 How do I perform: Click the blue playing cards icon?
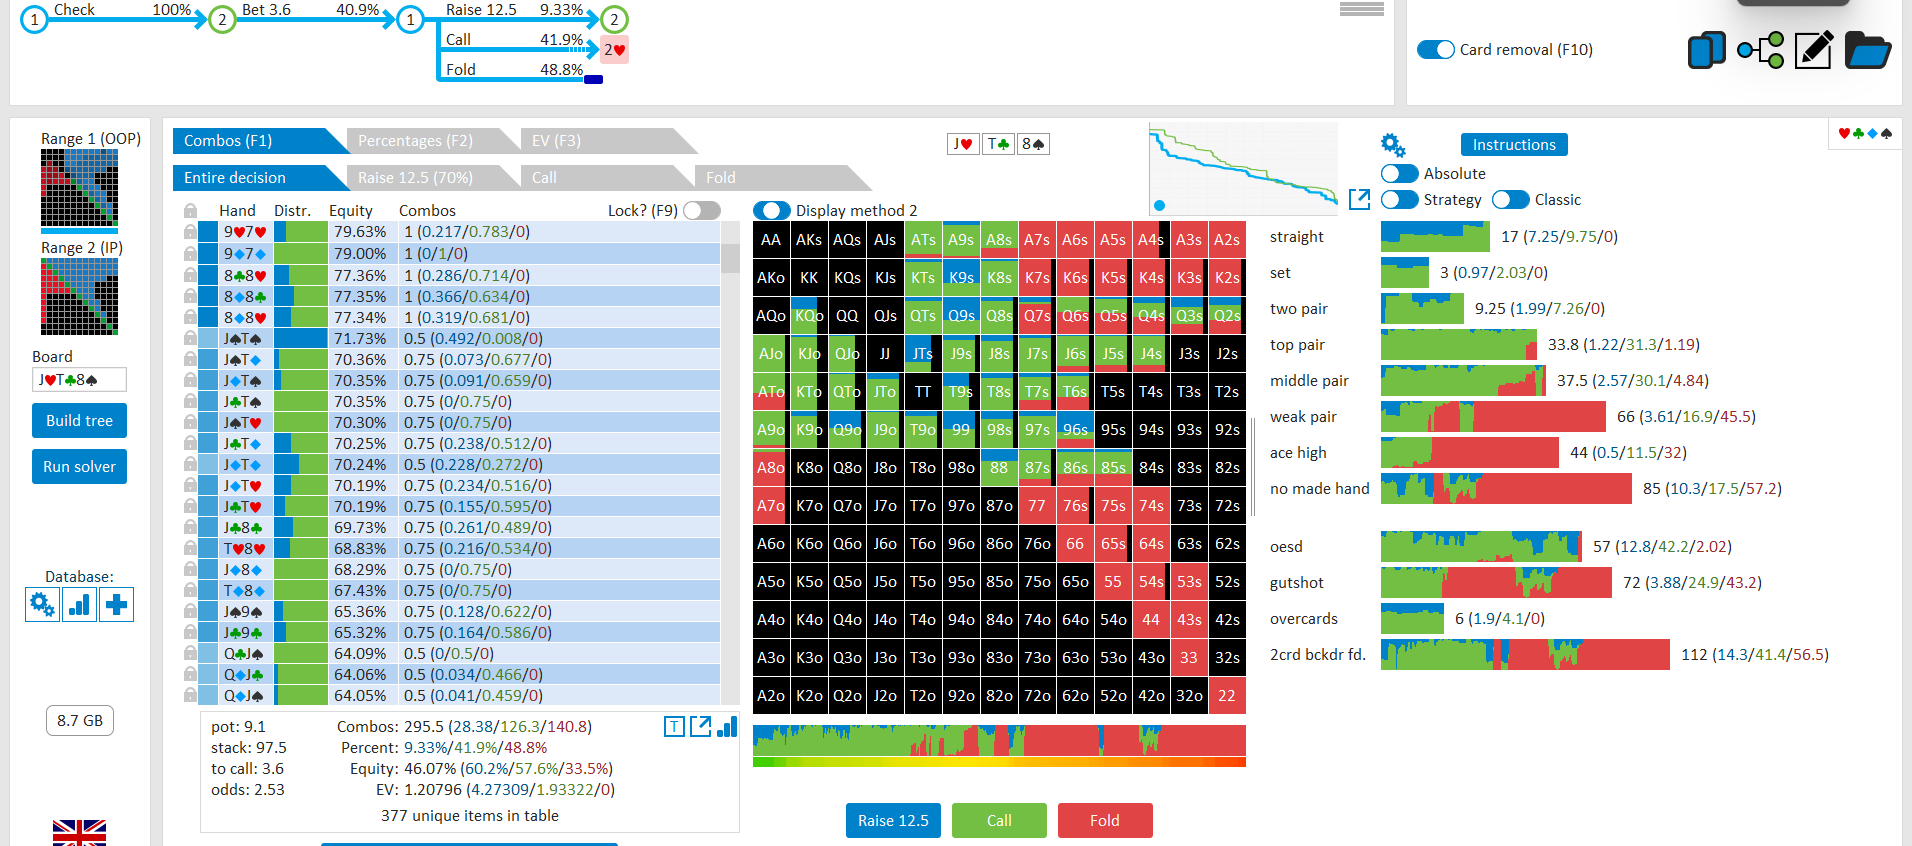click(1707, 50)
